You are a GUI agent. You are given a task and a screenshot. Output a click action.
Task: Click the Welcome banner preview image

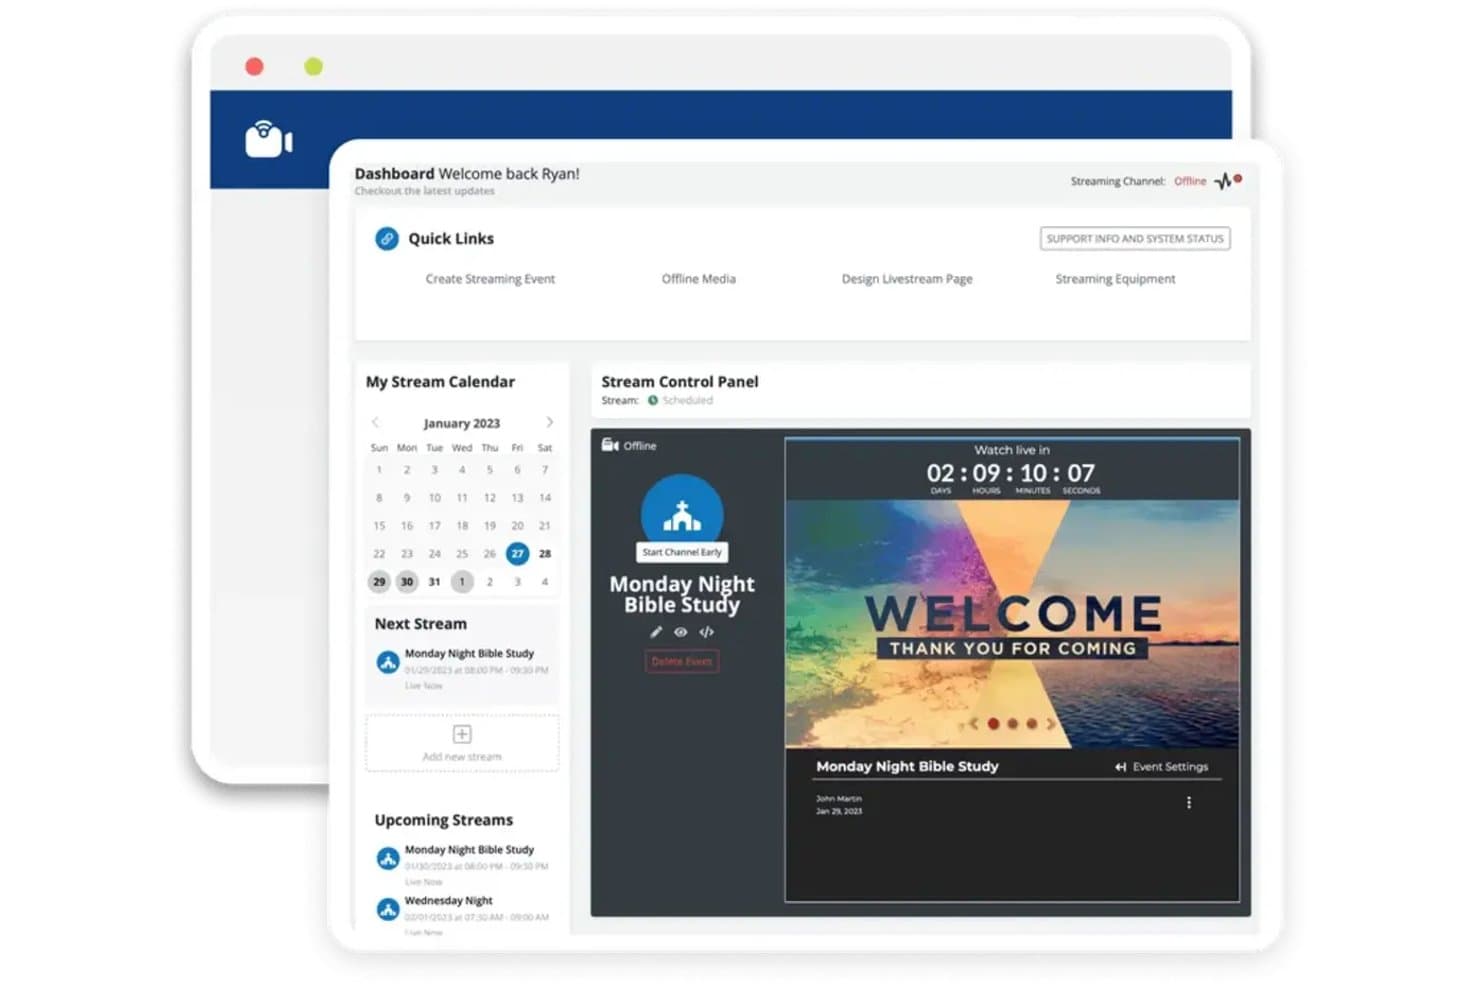(x=1012, y=624)
